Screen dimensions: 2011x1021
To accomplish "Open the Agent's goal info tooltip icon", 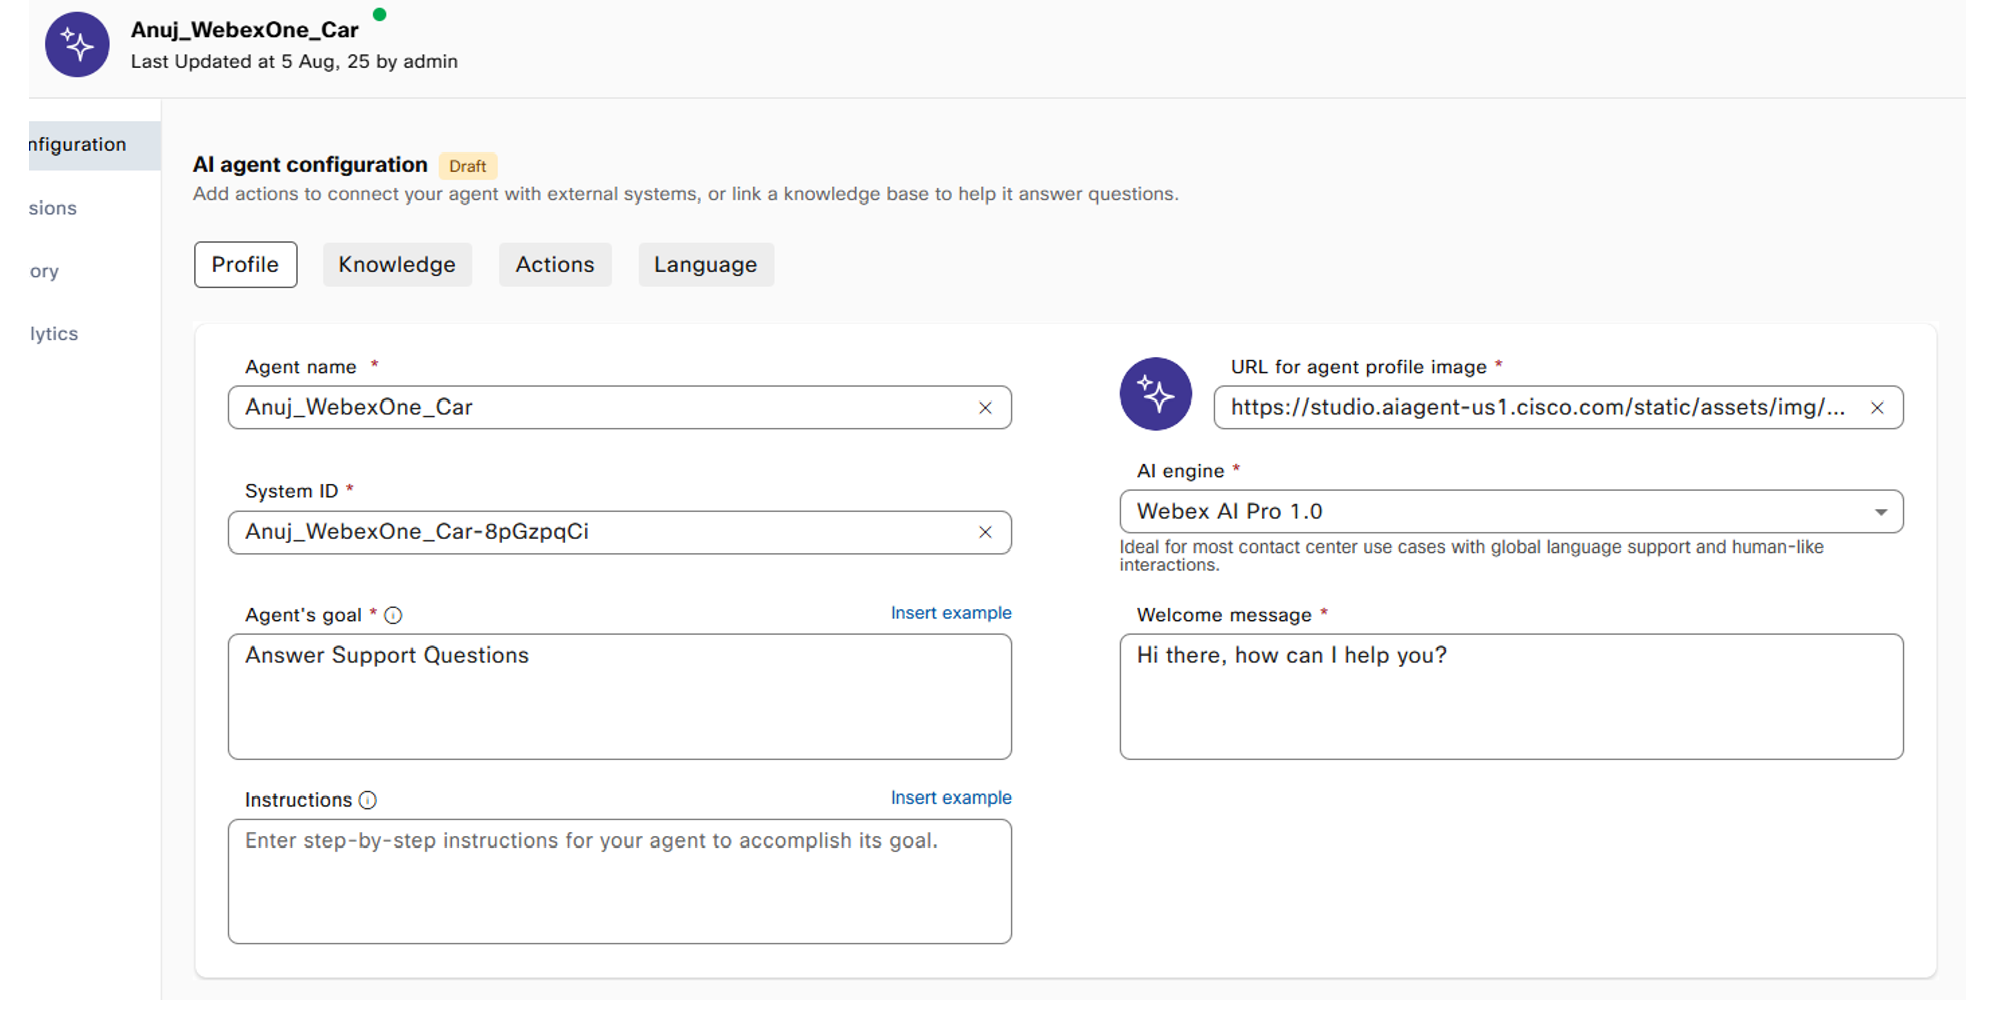I will tap(393, 615).
